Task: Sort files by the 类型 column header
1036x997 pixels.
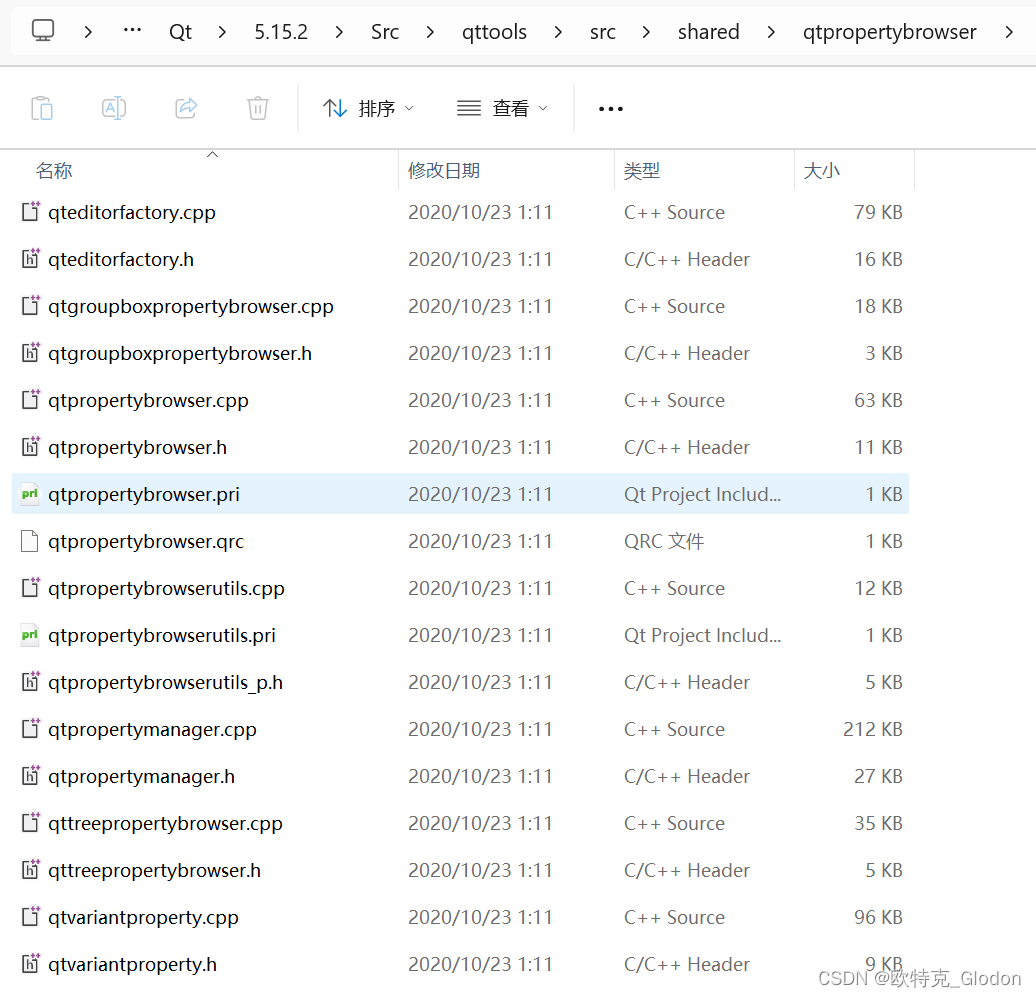Action: (x=641, y=170)
